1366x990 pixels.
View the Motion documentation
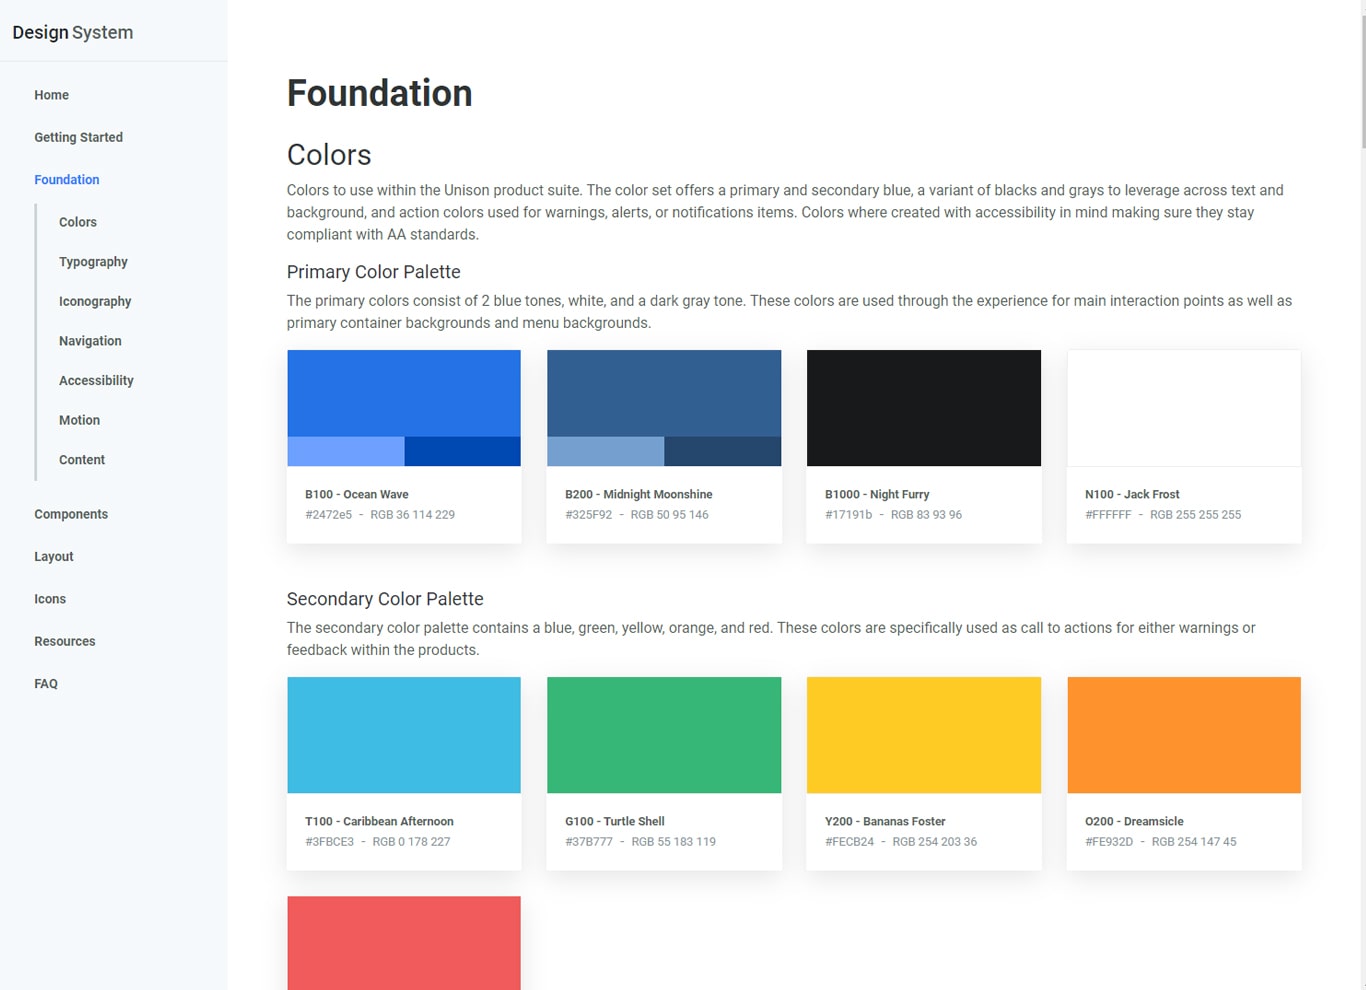(x=79, y=420)
